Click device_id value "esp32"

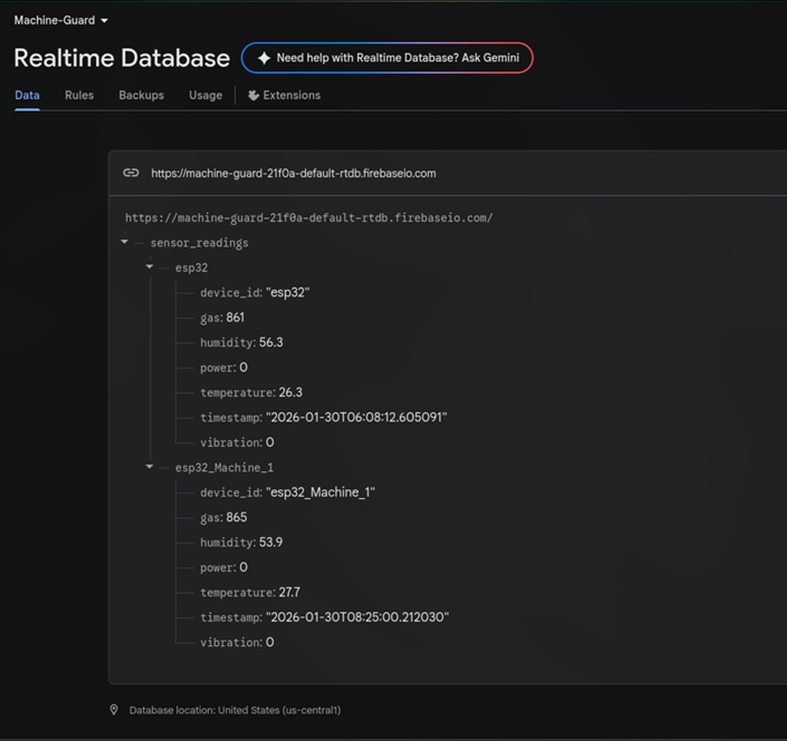(288, 293)
